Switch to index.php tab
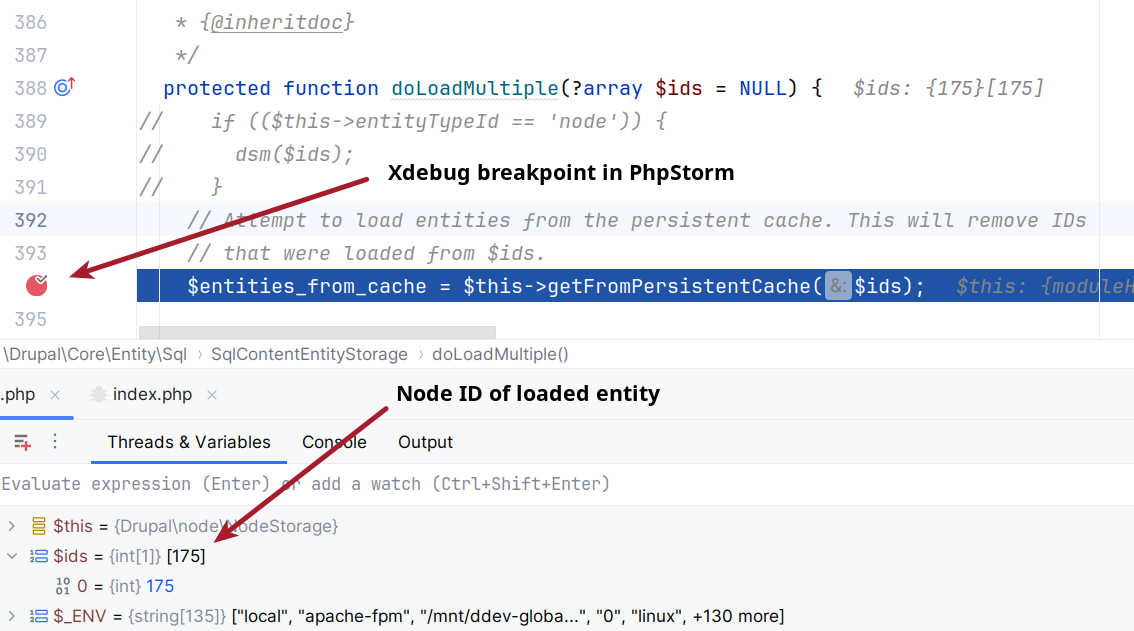The height and width of the screenshot is (631, 1134). coord(152,394)
